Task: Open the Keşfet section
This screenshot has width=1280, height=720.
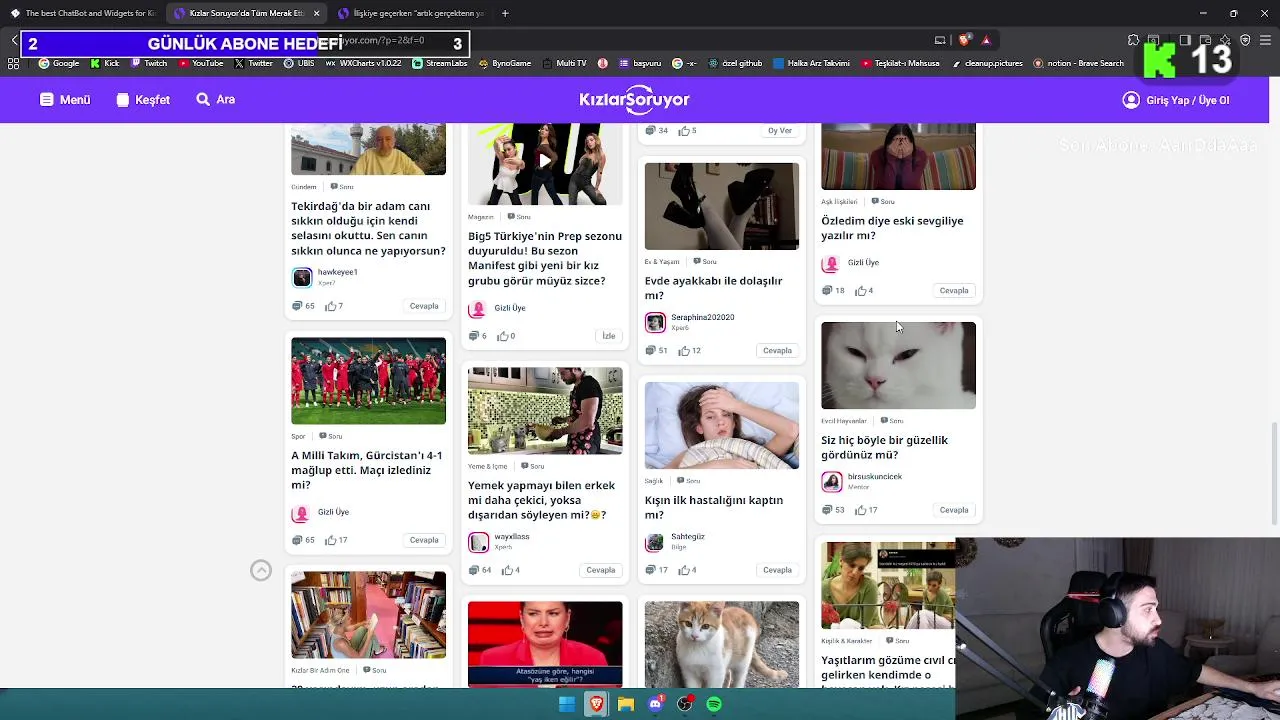Action: (x=143, y=100)
